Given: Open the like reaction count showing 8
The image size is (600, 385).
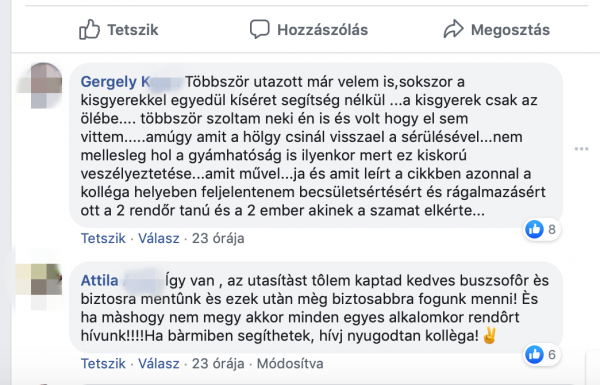Looking at the screenshot, I should 541,229.
